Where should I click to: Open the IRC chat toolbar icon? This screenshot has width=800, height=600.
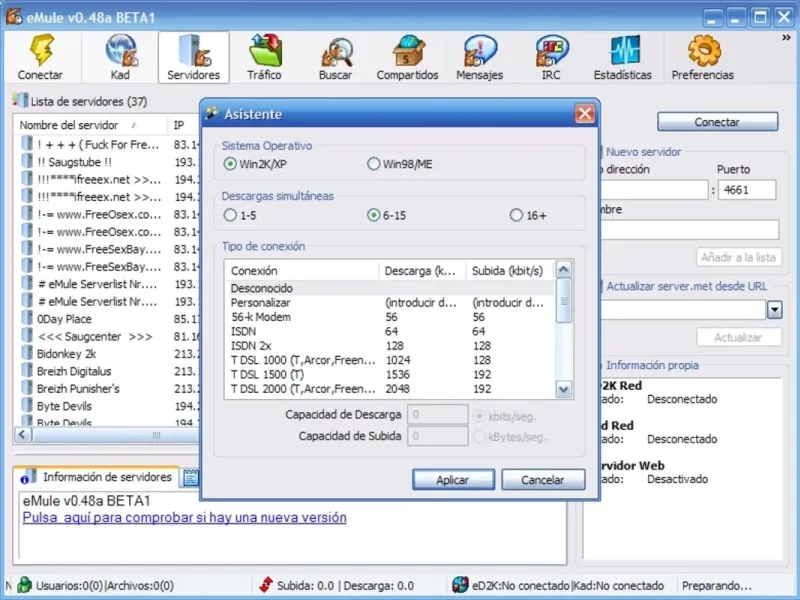(552, 50)
